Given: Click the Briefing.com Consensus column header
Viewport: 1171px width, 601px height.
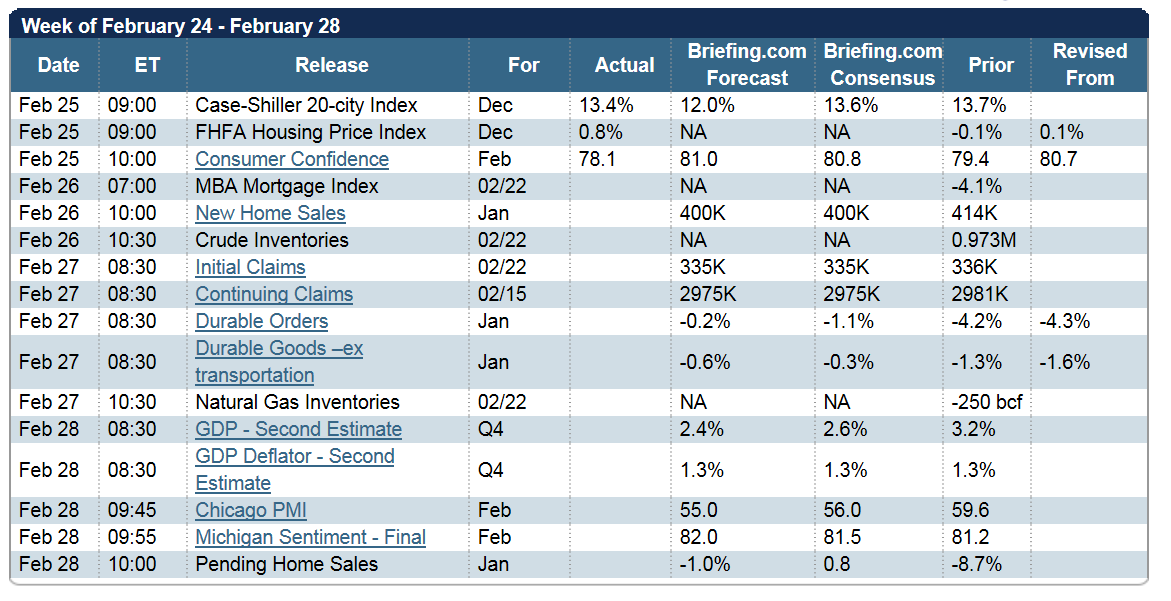Looking at the screenshot, I should pos(883,65).
